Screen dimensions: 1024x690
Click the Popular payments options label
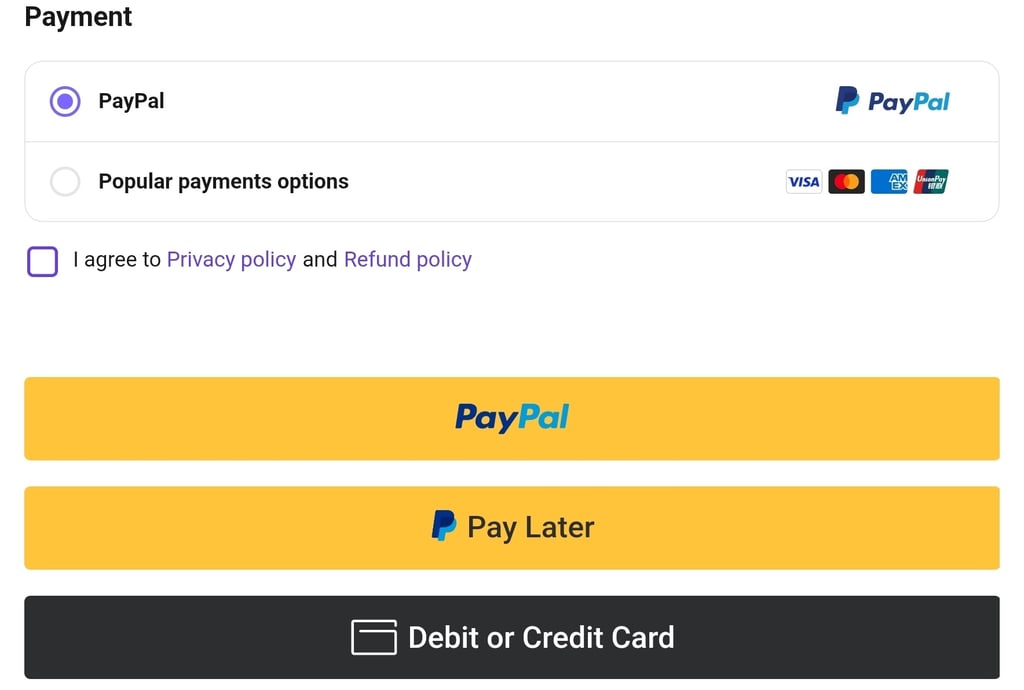pos(223,182)
